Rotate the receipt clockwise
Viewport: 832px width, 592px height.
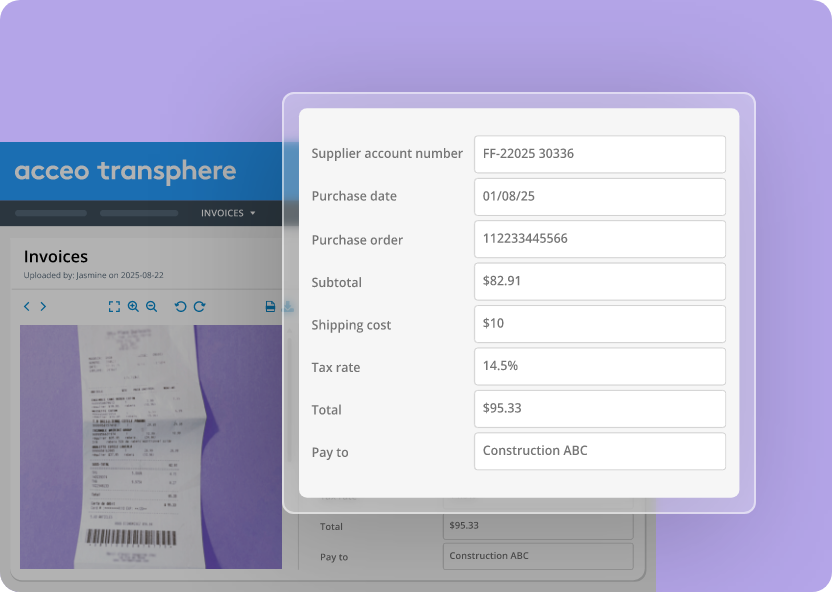tap(199, 306)
